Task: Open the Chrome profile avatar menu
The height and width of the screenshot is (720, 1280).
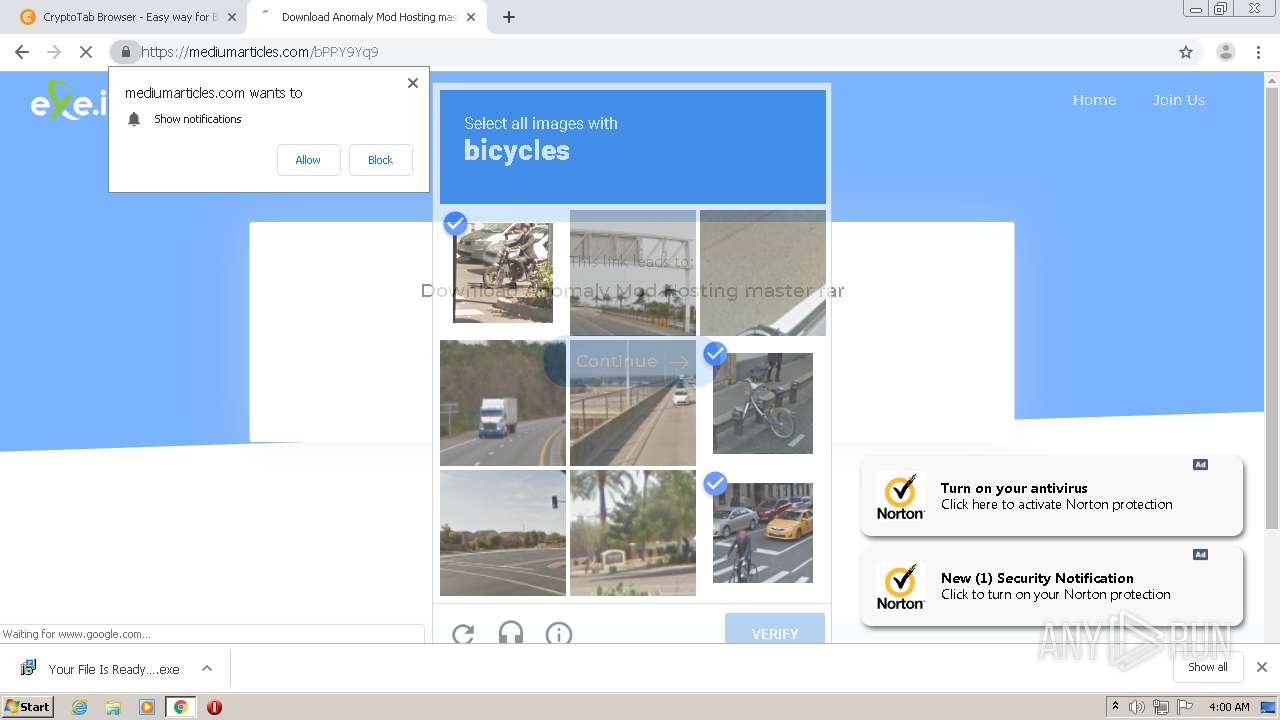Action: (x=1225, y=52)
